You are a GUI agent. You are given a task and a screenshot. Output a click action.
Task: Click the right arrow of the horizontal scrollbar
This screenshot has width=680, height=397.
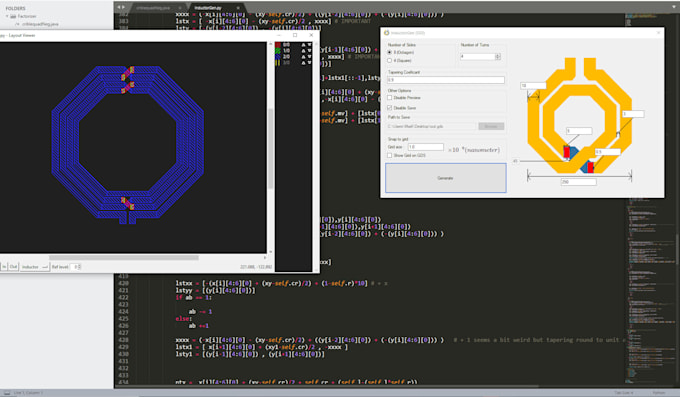coord(265,258)
